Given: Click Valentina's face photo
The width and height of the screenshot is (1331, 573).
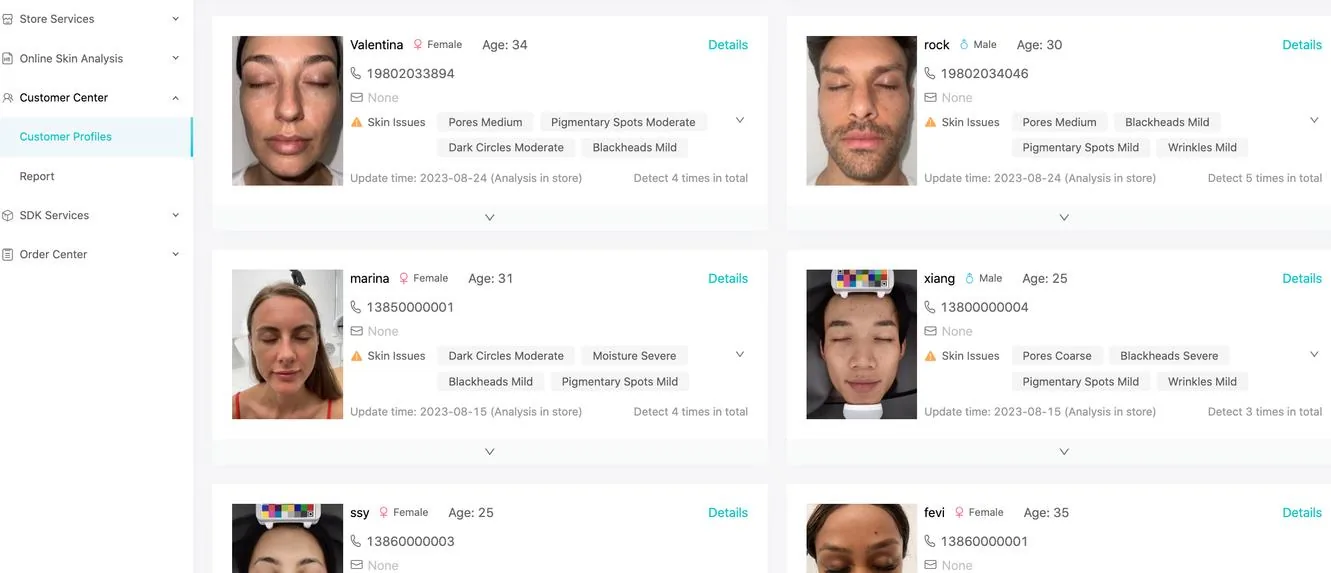Looking at the screenshot, I should pyautogui.click(x=288, y=111).
